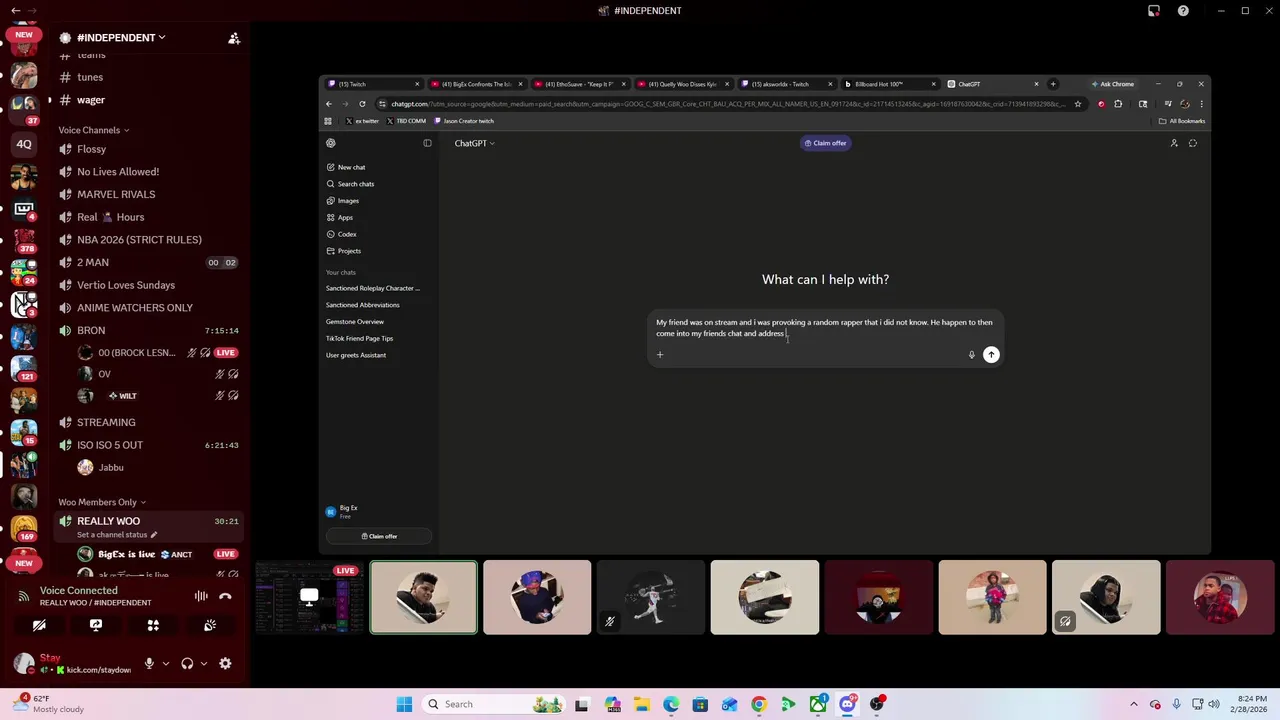
Task: Open a new browser tab
Action: (x=1053, y=84)
